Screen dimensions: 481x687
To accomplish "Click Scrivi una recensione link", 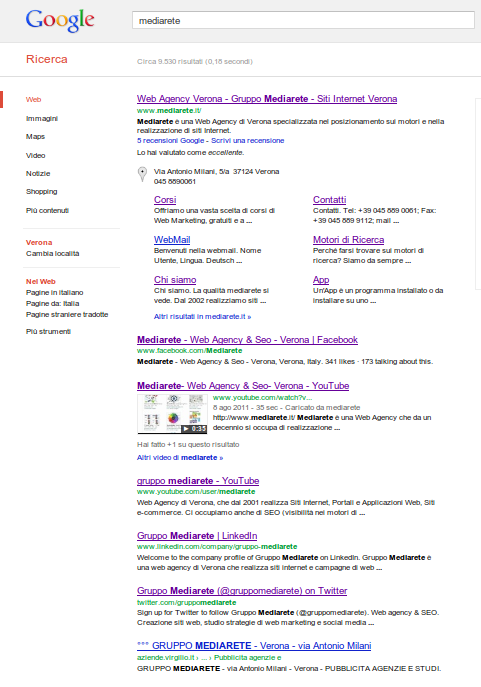I will pyautogui.click(x=248, y=141).
